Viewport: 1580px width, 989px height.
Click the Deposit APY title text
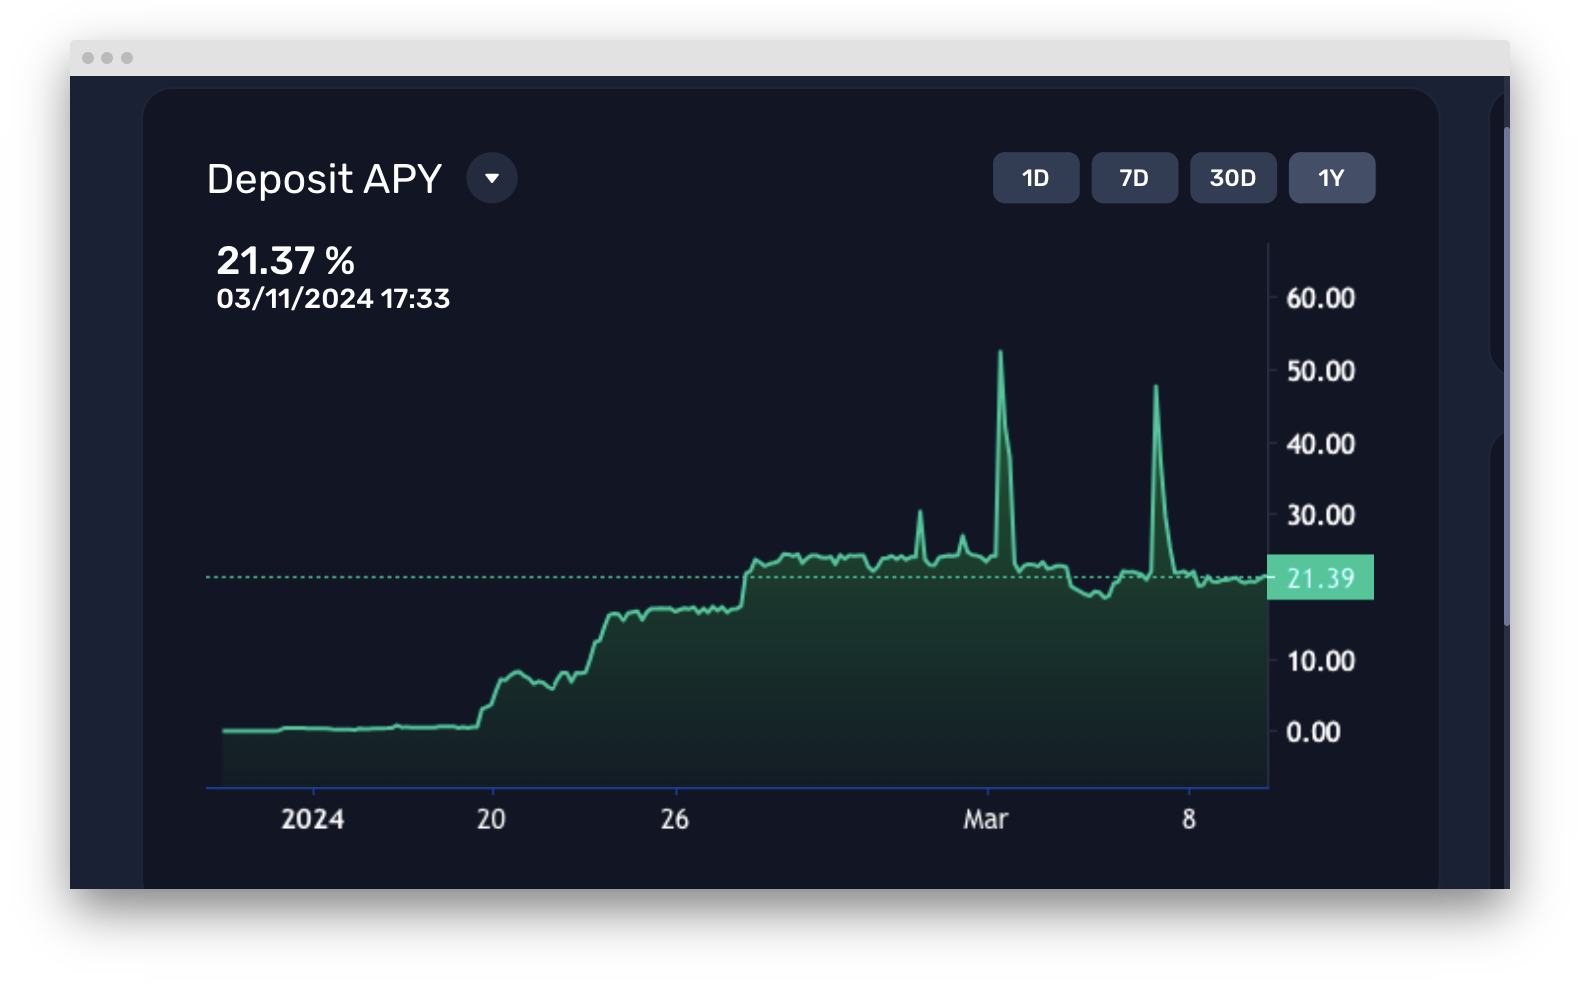coord(324,179)
